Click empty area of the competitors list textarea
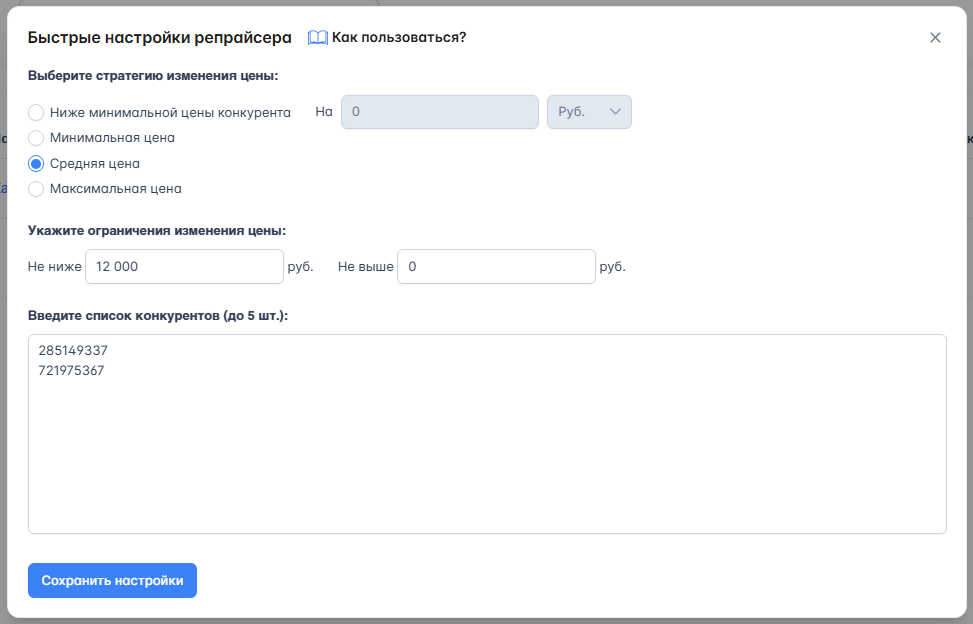 click(x=486, y=460)
